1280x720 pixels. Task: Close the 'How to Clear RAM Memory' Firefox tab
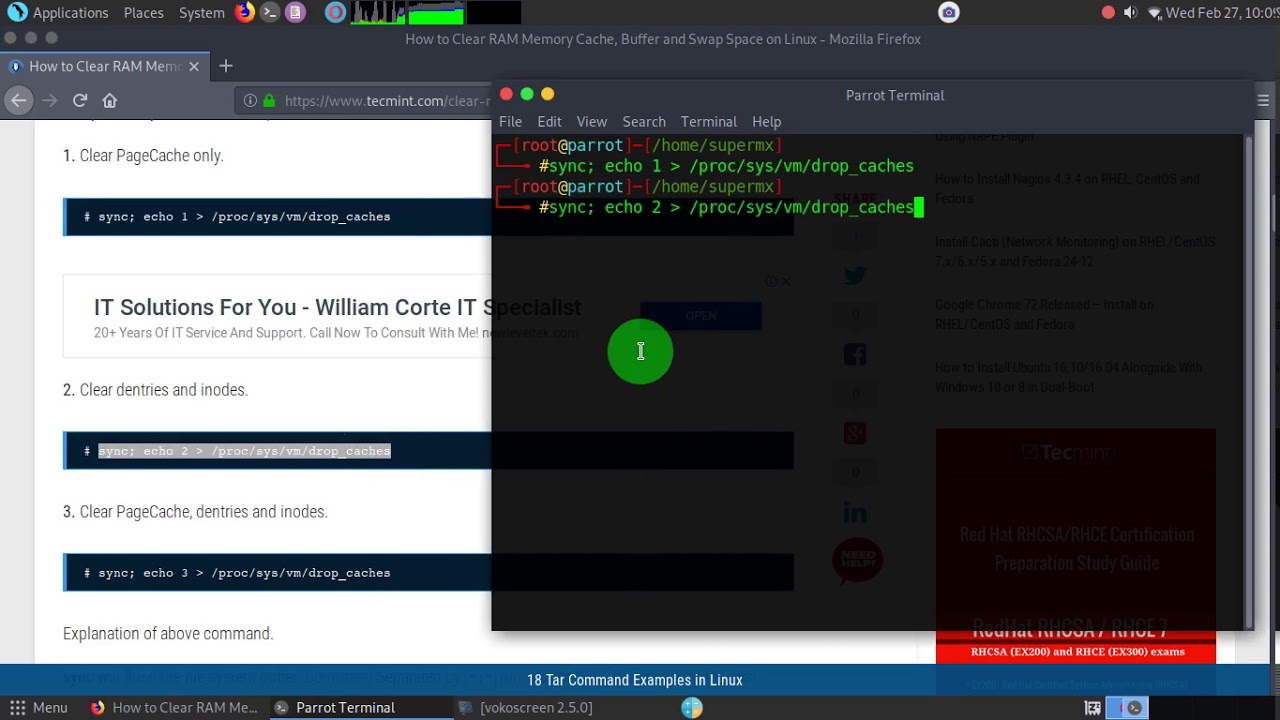click(x=194, y=66)
